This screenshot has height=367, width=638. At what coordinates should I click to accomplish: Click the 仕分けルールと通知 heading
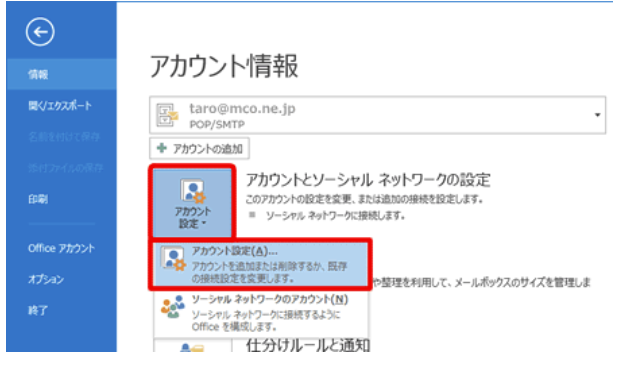pyautogui.click(x=308, y=345)
